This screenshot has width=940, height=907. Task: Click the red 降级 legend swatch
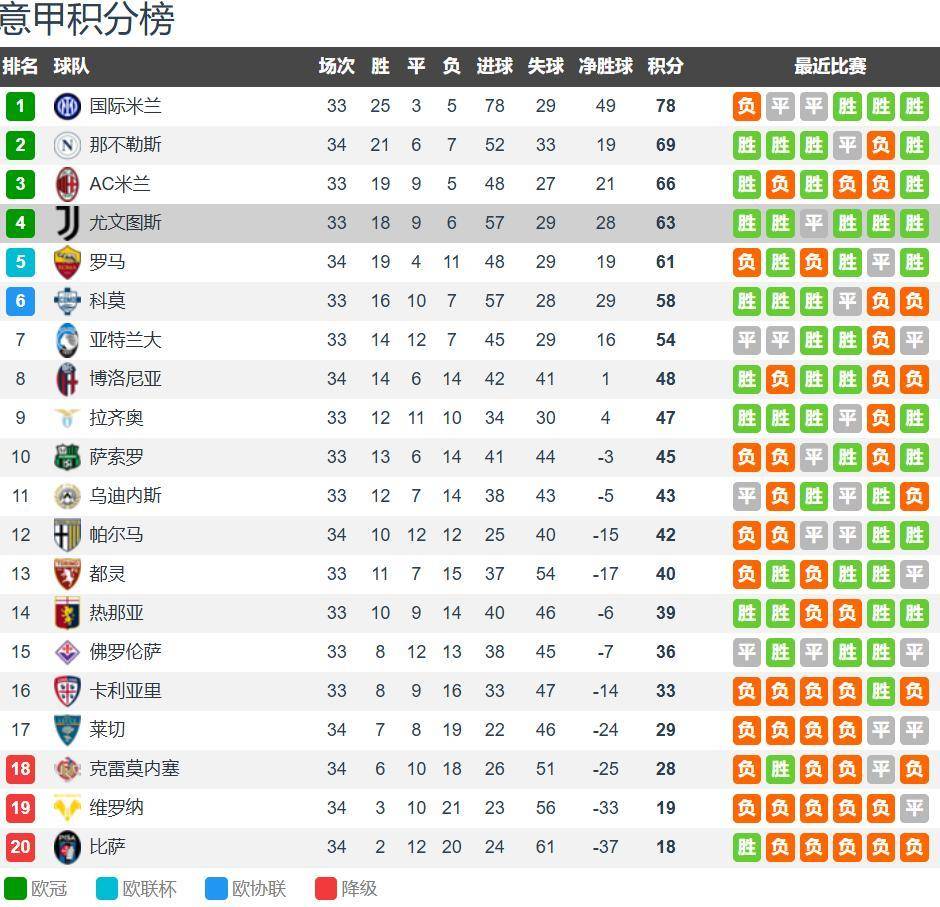tap(326, 888)
